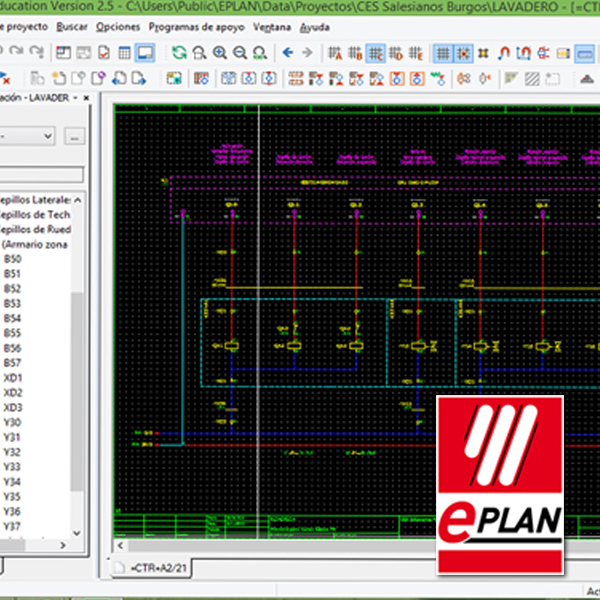The height and width of the screenshot is (600, 600).
Task: Click the hatched area toolbar icon
Action: (x=532, y=79)
